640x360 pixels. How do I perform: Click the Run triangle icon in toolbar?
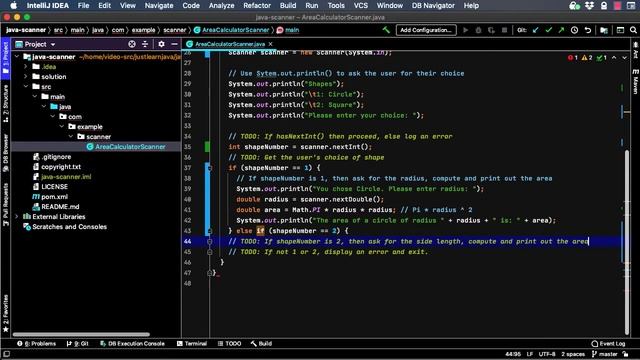(x=465, y=30)
